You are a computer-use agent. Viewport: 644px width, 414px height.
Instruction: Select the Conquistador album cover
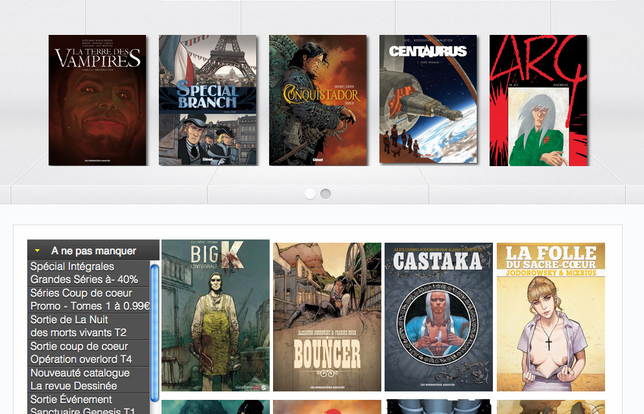pyautogui.click(x=318, y=100)
